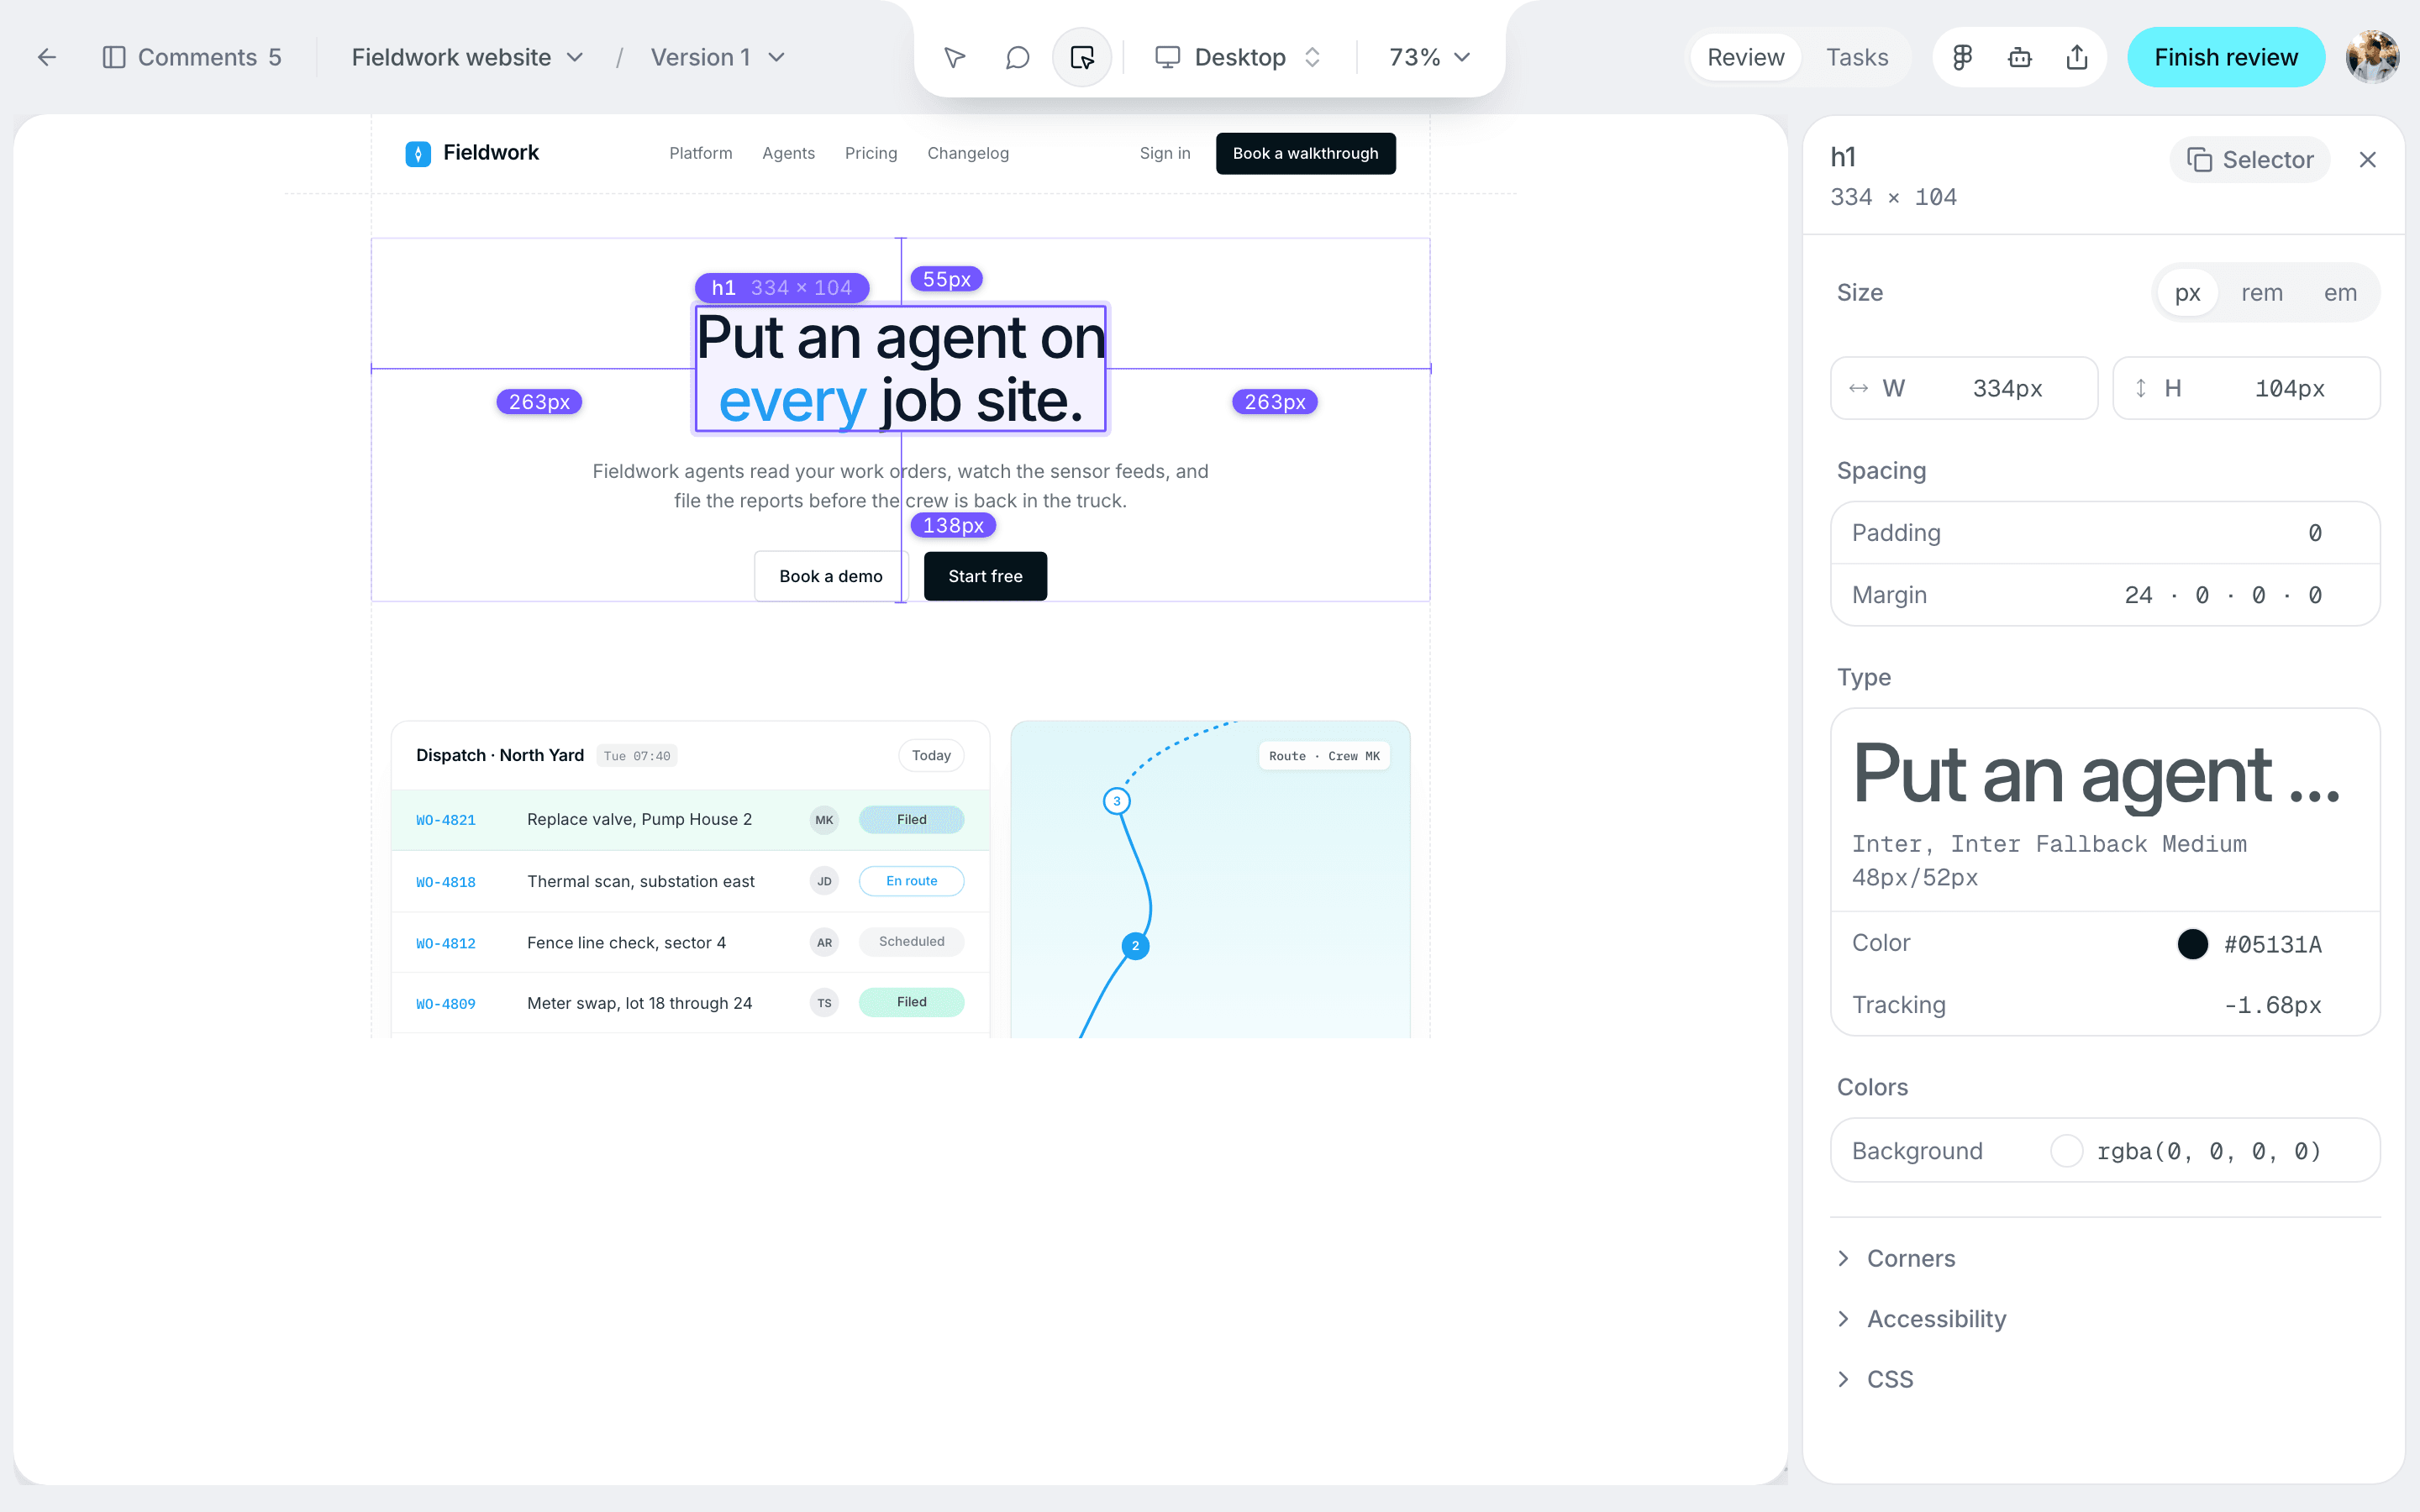Toggle the inspect element tool
The image size is (2420, 1512).
click(x=1082, y=57)
